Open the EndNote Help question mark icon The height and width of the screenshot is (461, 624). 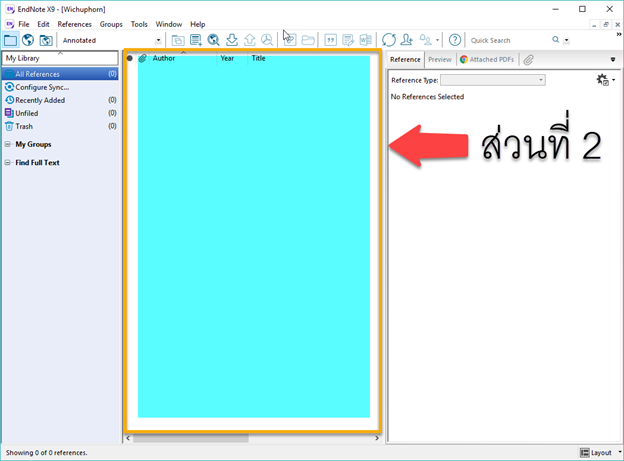coord(455,40)
